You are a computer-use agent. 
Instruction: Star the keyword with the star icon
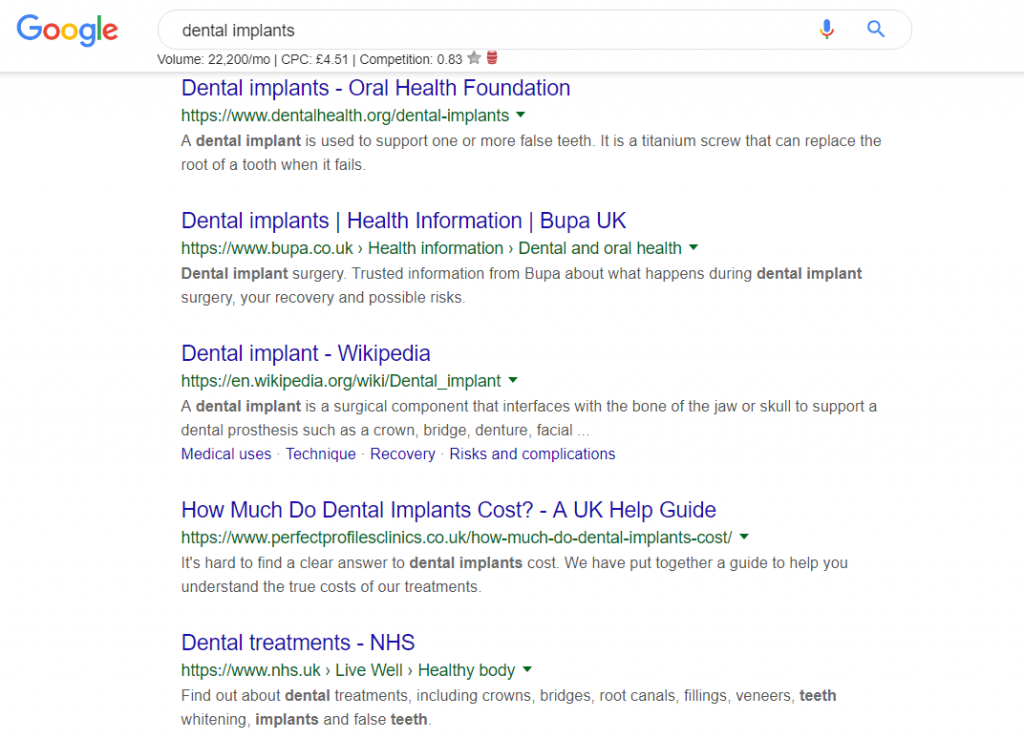[x=475, y=58]
